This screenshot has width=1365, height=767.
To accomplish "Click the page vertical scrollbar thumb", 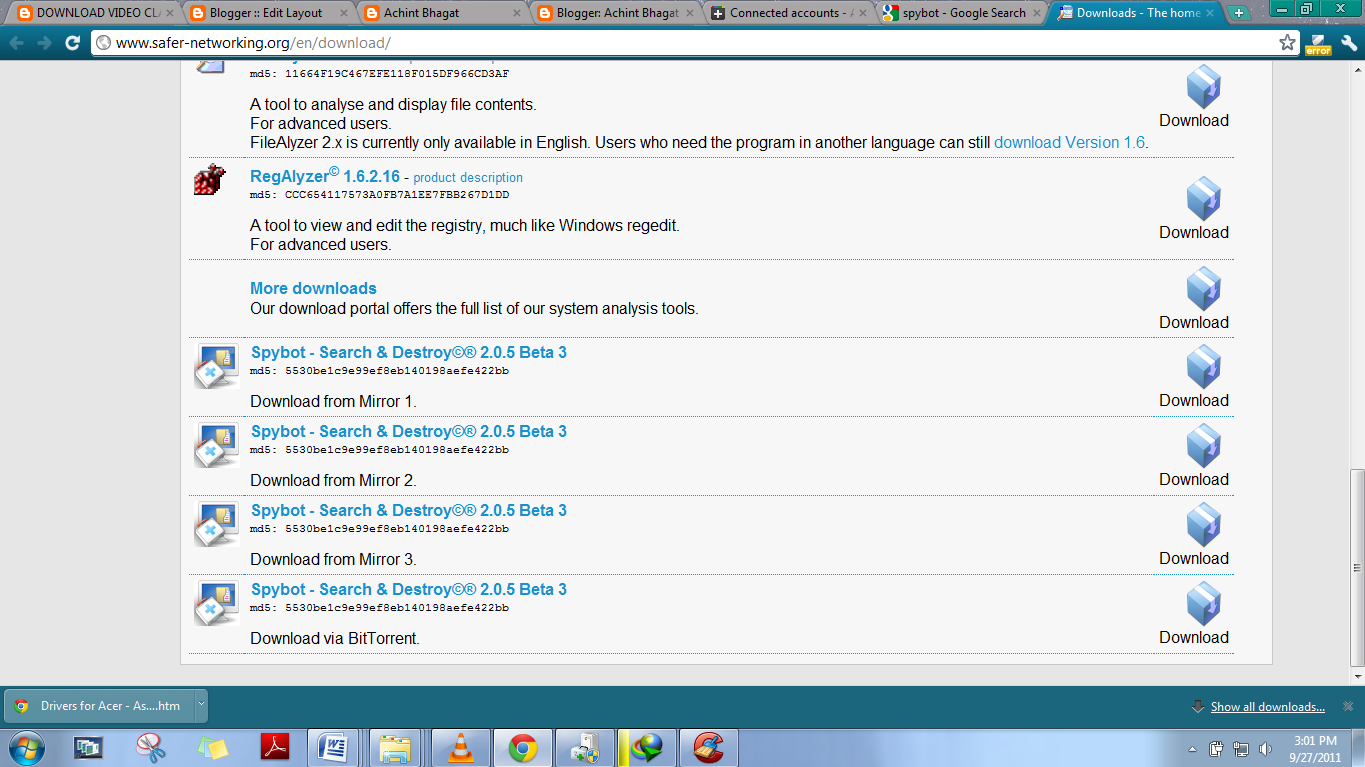I will point(1356,568).
